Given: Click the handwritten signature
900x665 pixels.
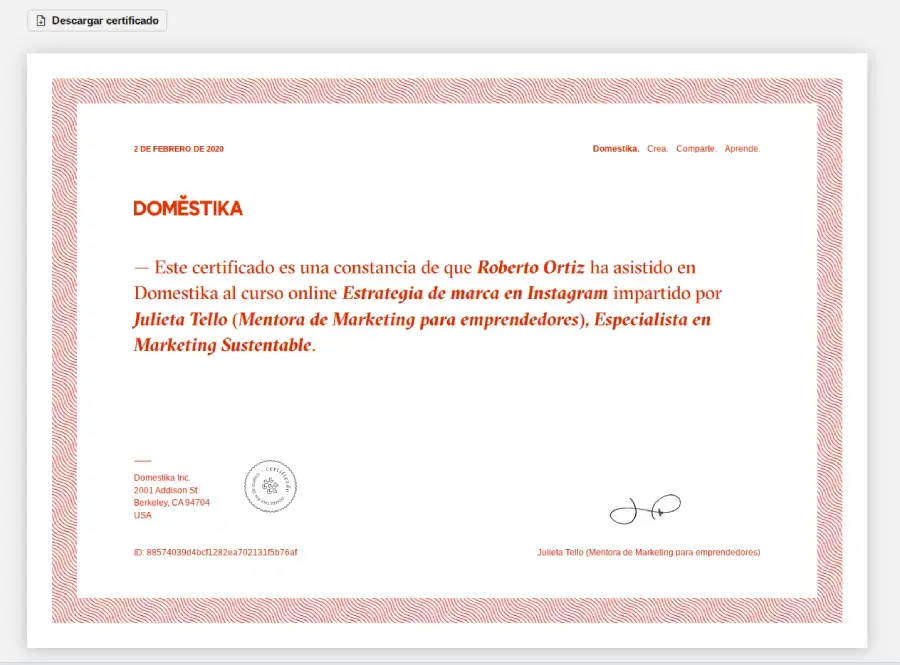Looking at the screenshot, I should pos(645,509).
